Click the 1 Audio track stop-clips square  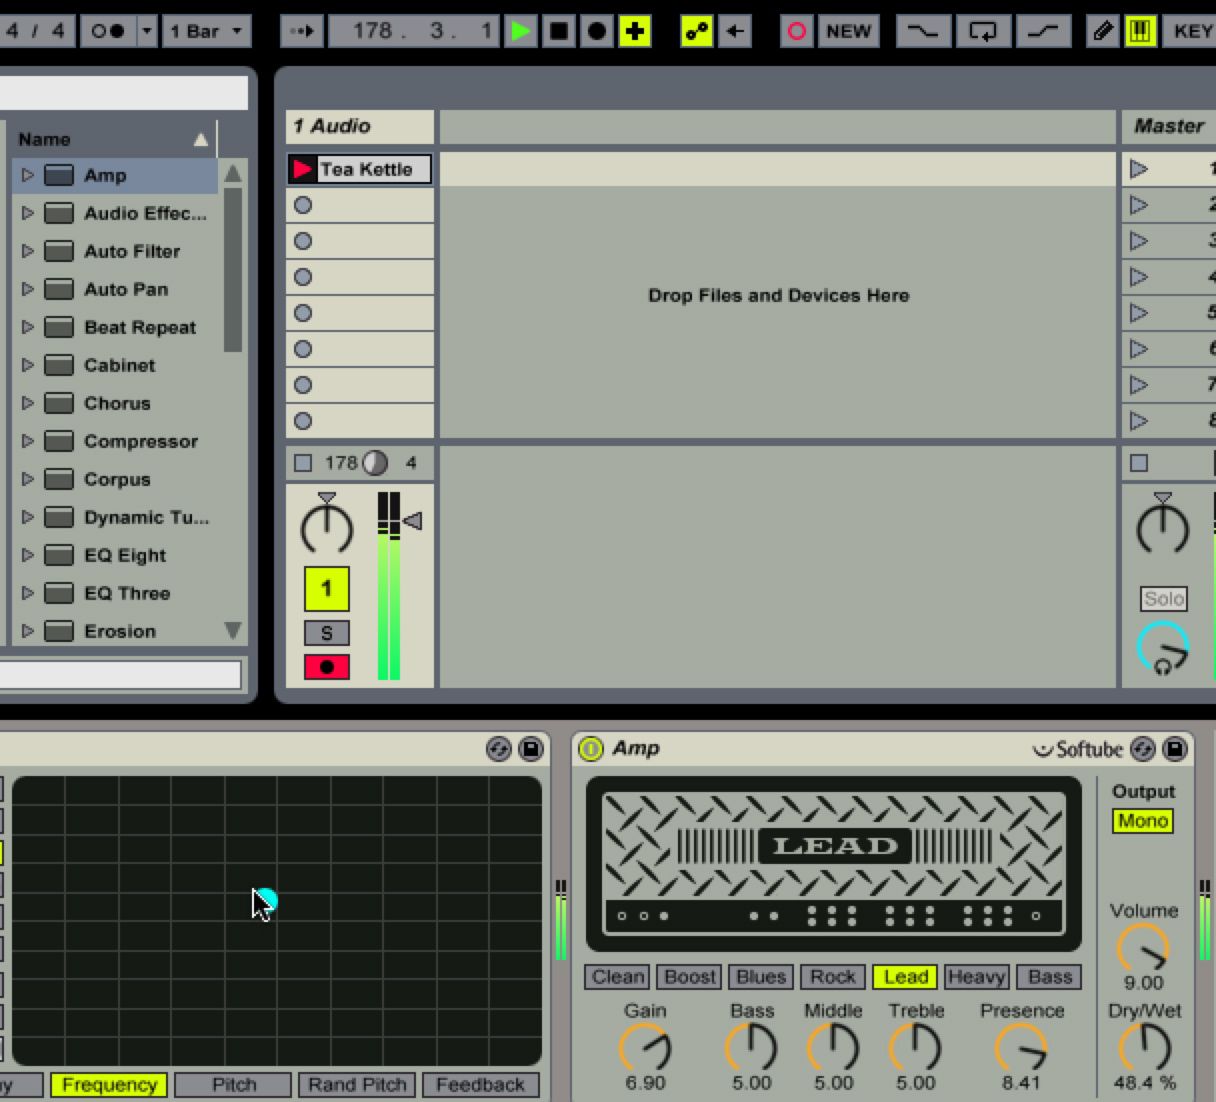[303, 463]
